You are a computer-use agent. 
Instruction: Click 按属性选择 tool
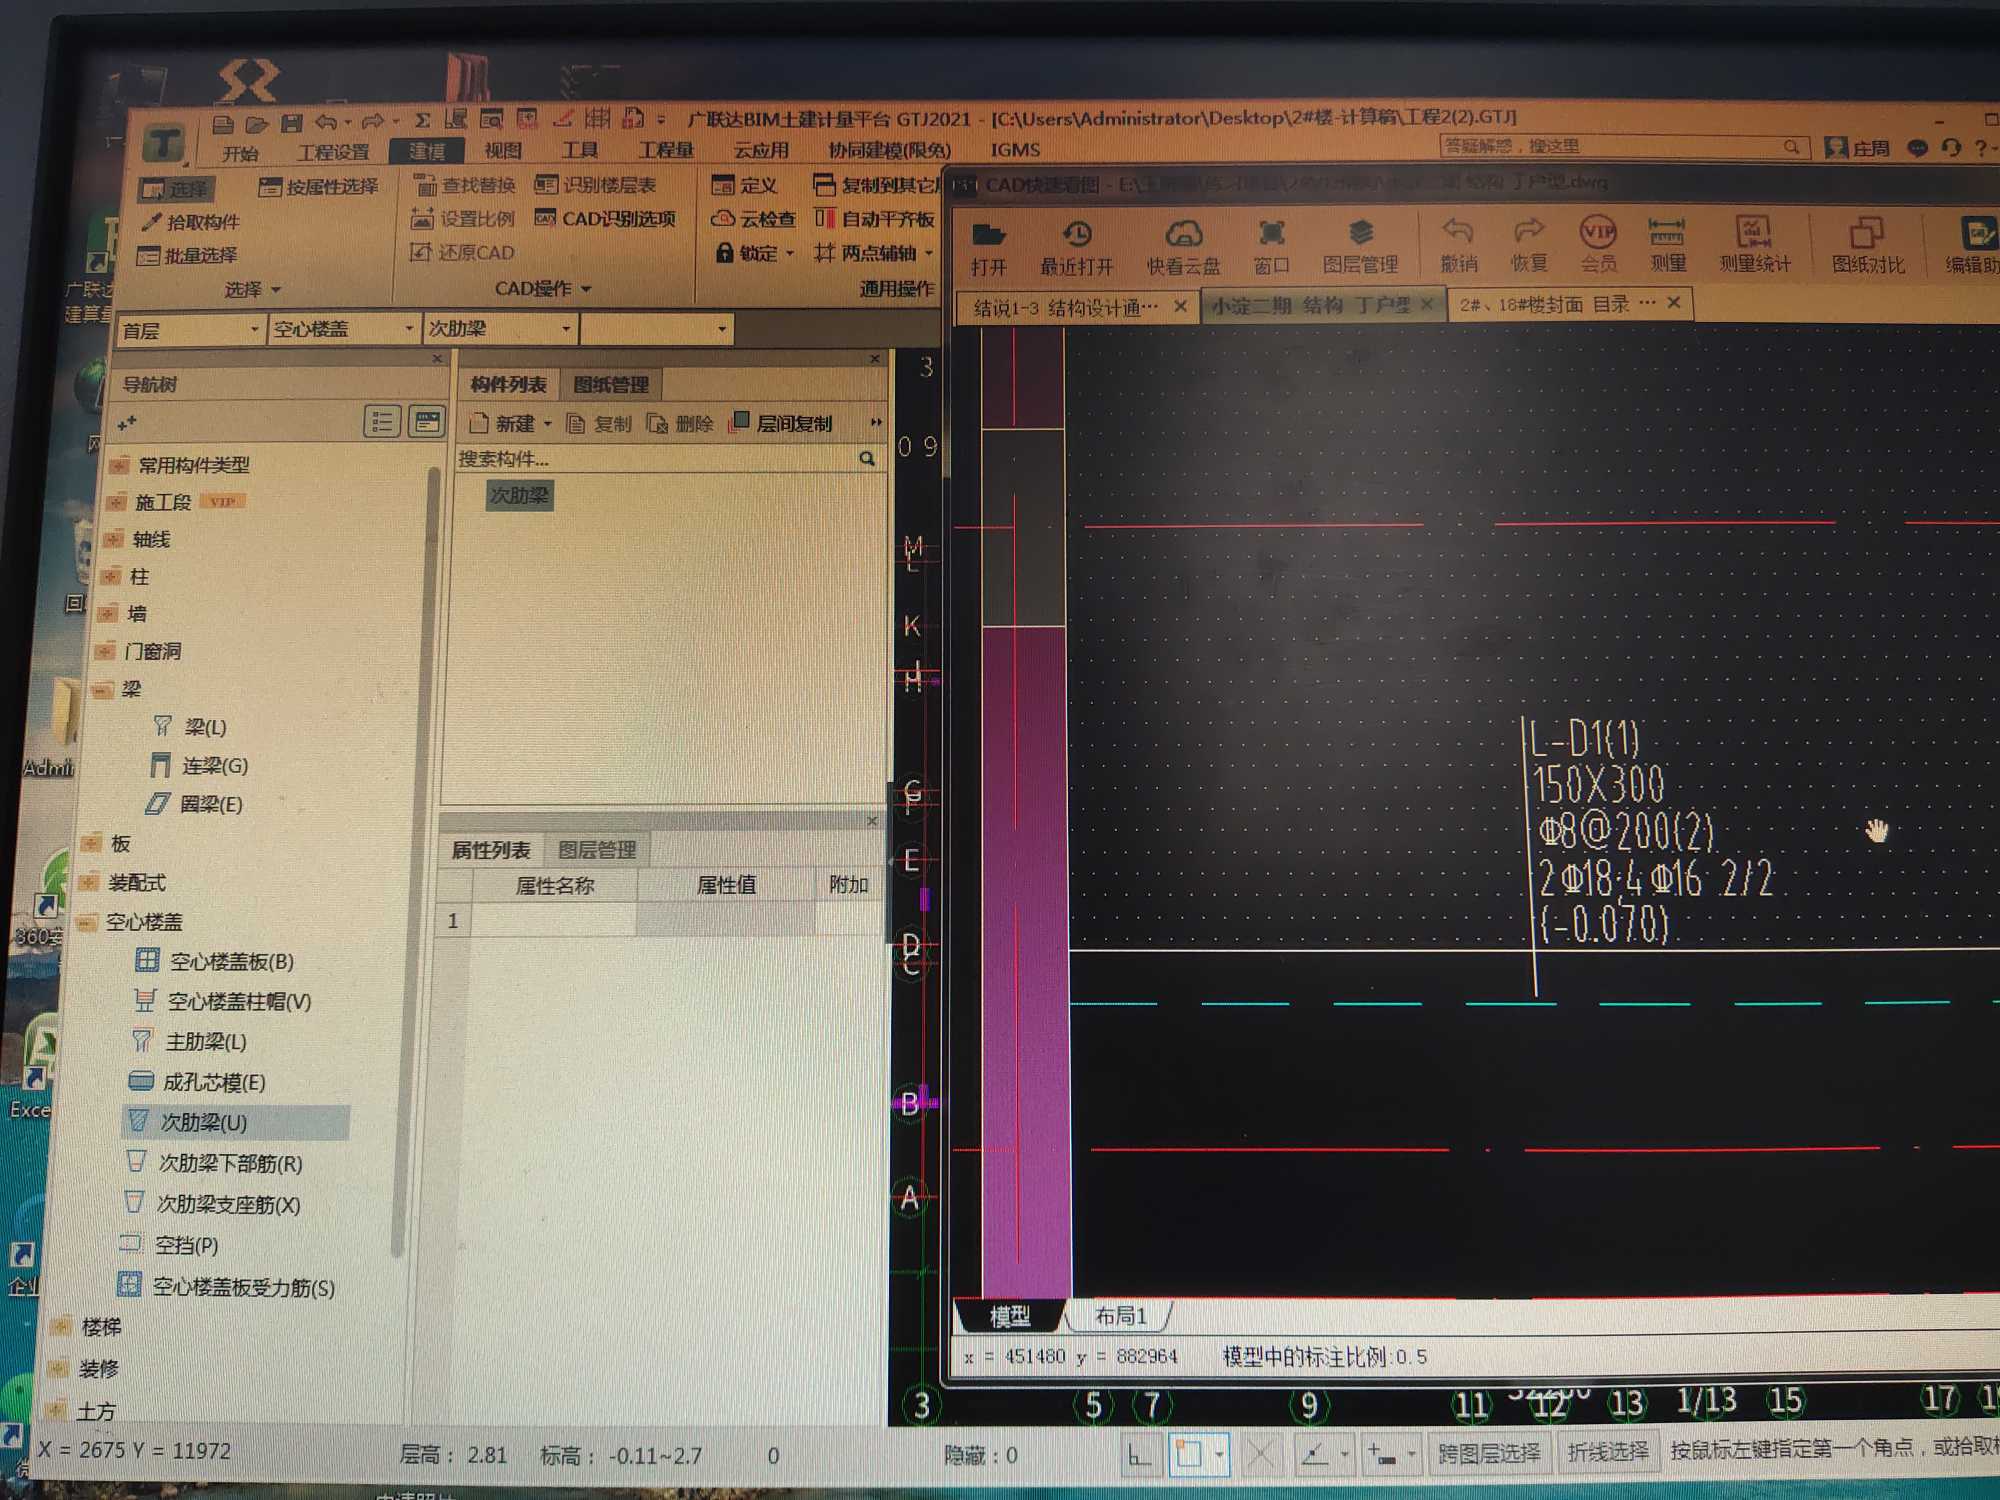point(319,187)
